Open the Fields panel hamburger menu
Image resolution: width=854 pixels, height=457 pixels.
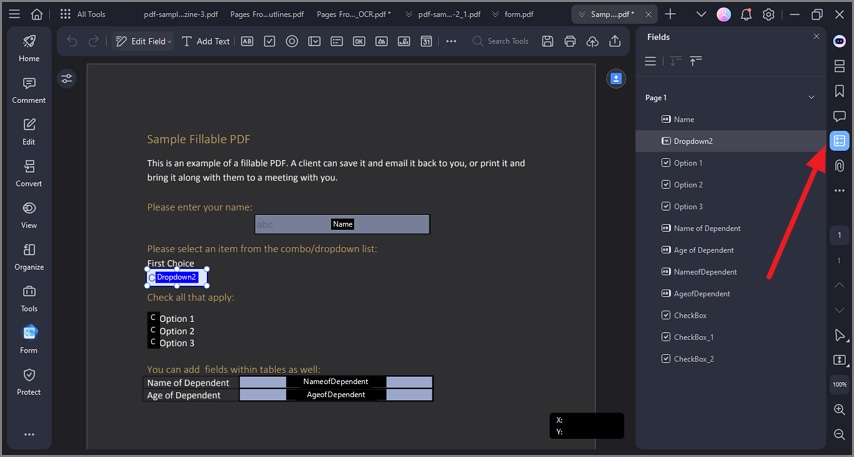(650, 62)
